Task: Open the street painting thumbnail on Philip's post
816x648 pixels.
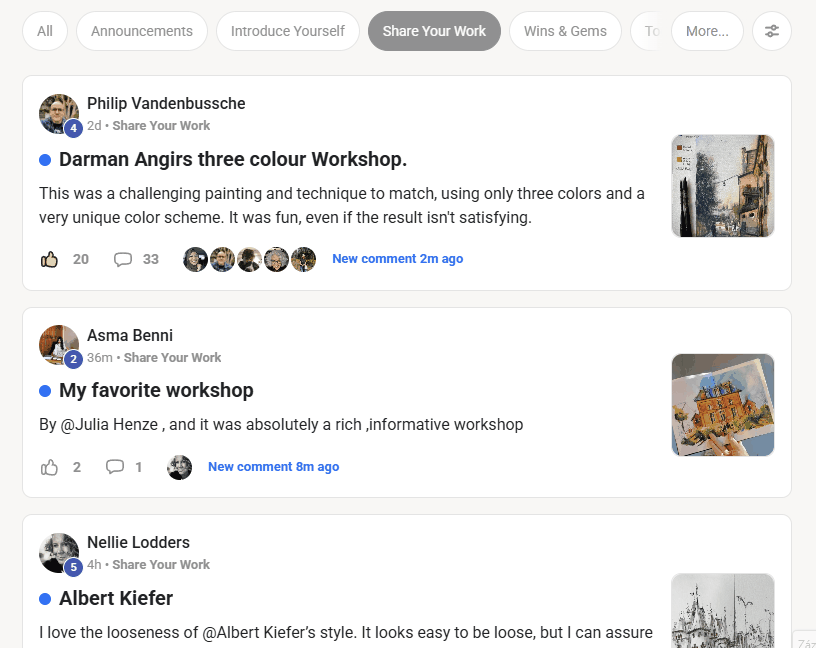Action: tap(722, 186)
